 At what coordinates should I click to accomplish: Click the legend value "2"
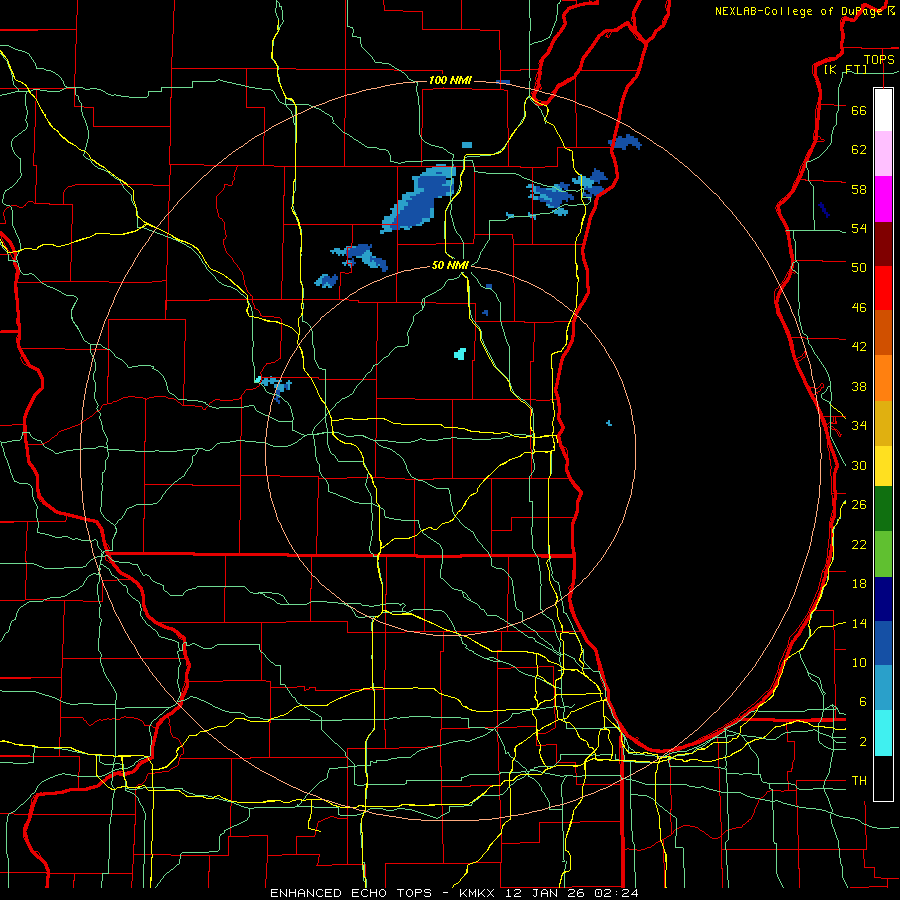[863, 742]
